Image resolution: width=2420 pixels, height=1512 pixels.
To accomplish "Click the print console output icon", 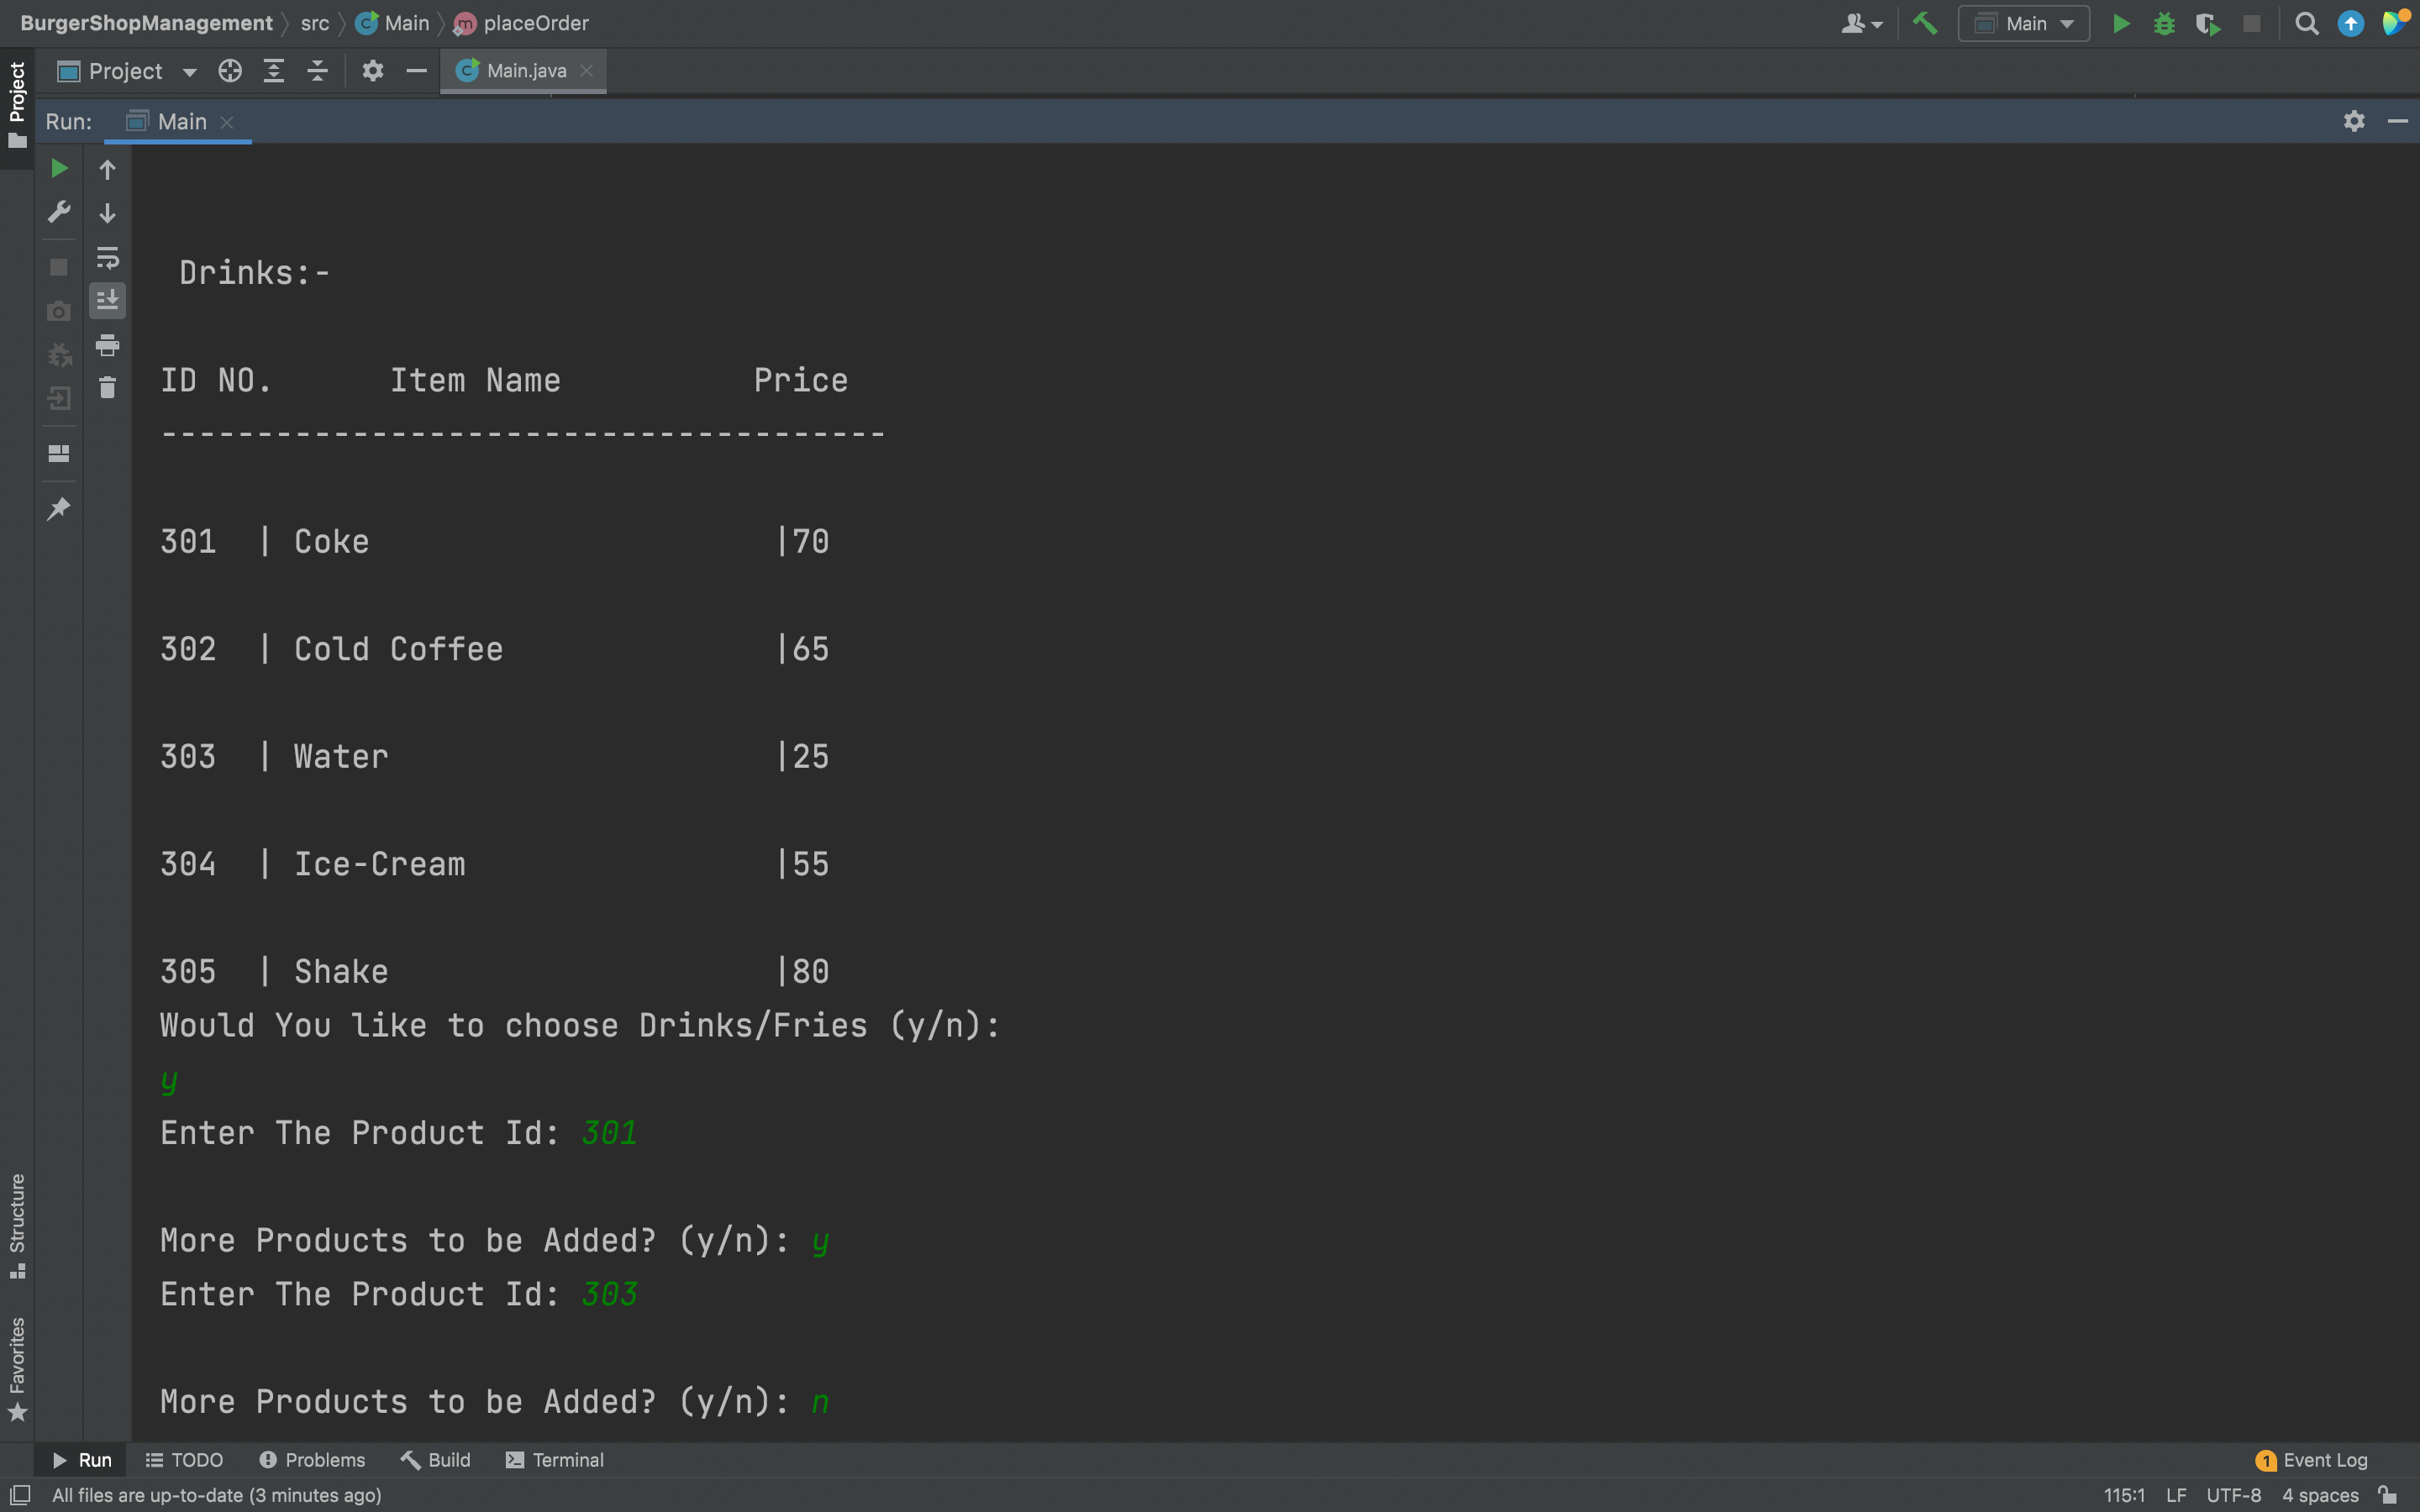I will (x=107, y=345).
